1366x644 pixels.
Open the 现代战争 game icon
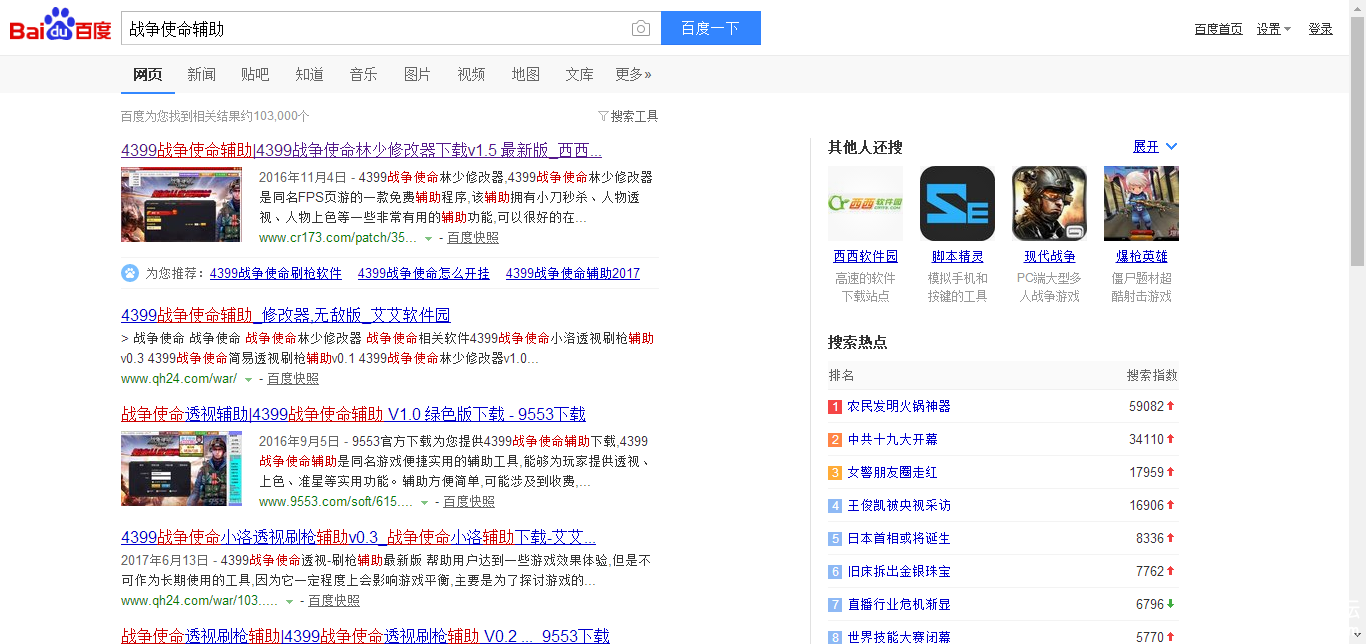1049,204
